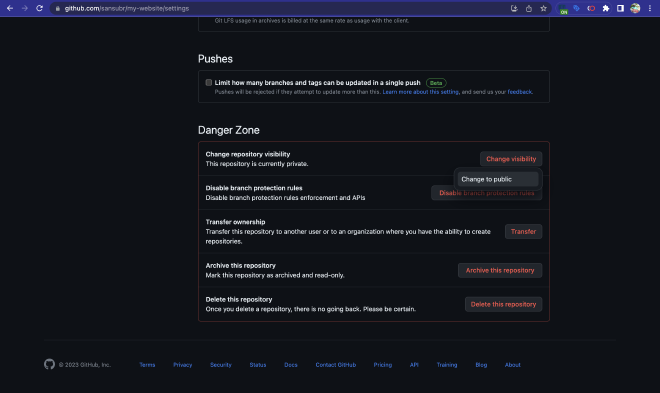Click the 'Change repository visibility' title text
Image resolution: width=660 pixels, height=393 pixels.
pos(248,154)
